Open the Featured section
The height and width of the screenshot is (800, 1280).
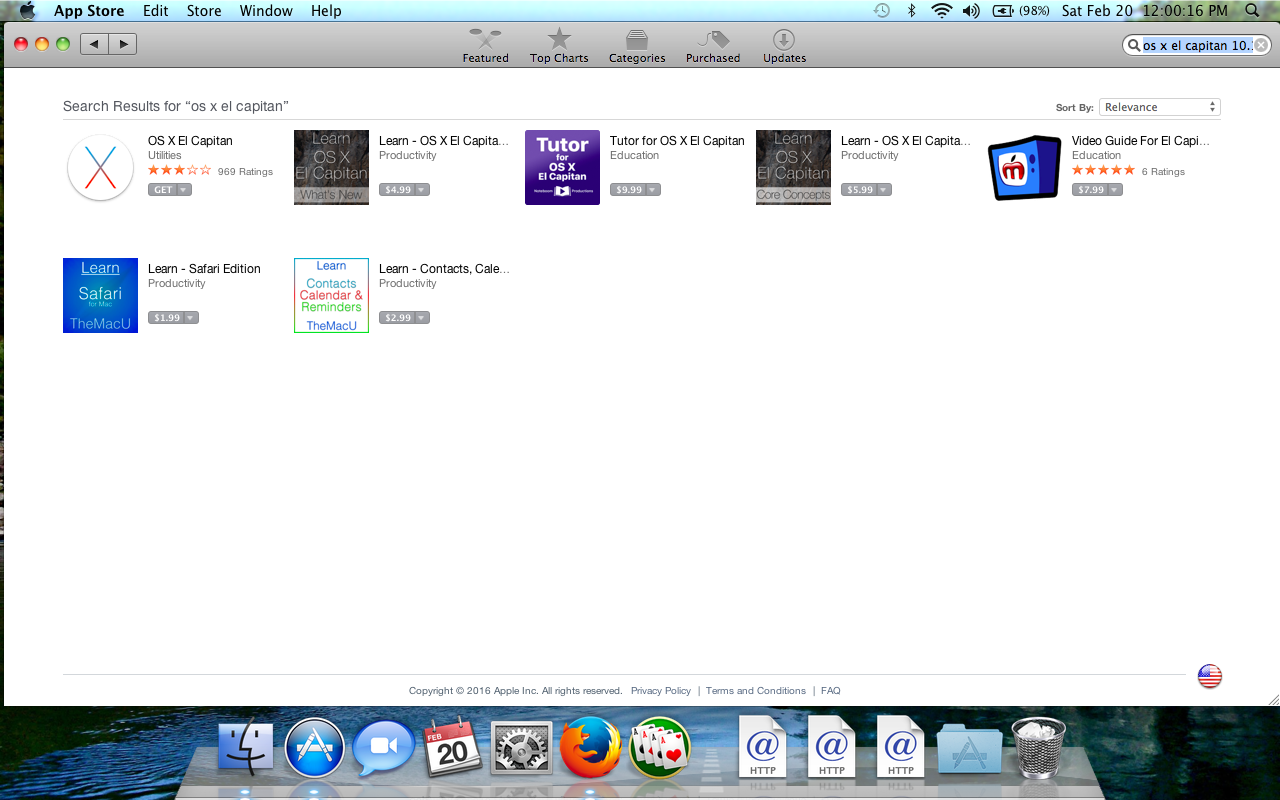(485, 46)
